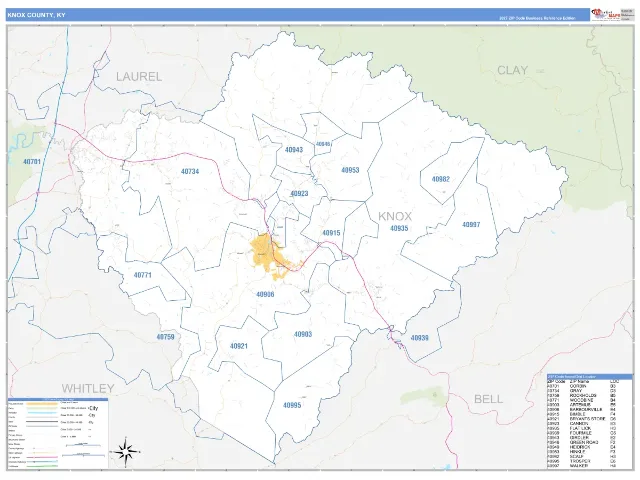Click the upper scale bar in legend
The width and height of the screenshot is (640, 480).
[x=83, y=445]
